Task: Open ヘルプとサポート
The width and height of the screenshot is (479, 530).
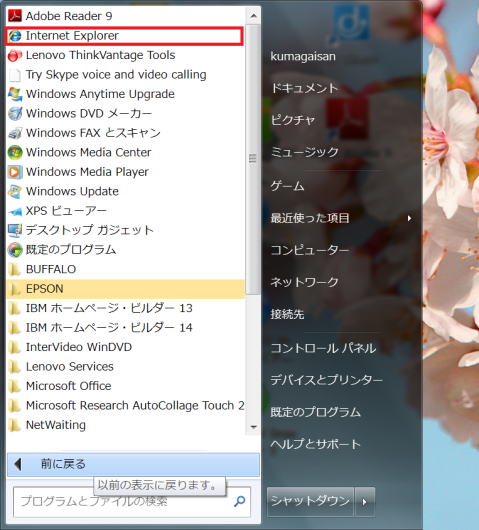Action: pos(315,444)
